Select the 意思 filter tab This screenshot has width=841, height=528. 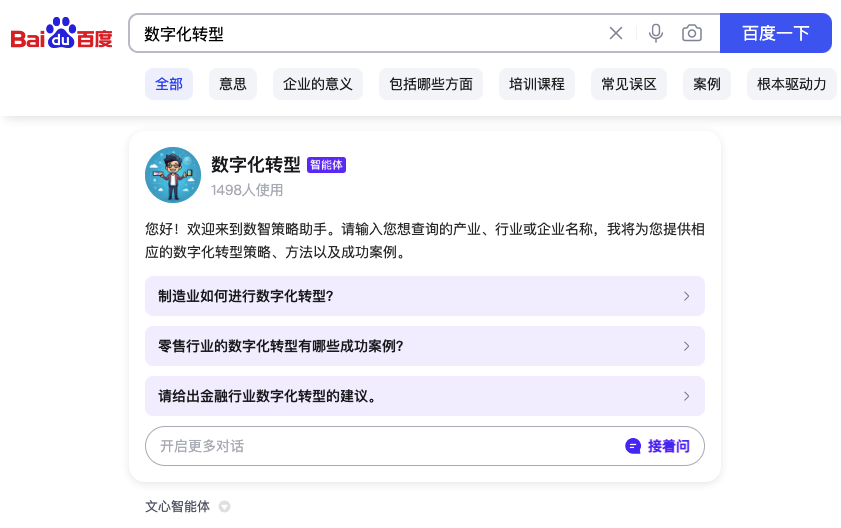coord(233,84)
